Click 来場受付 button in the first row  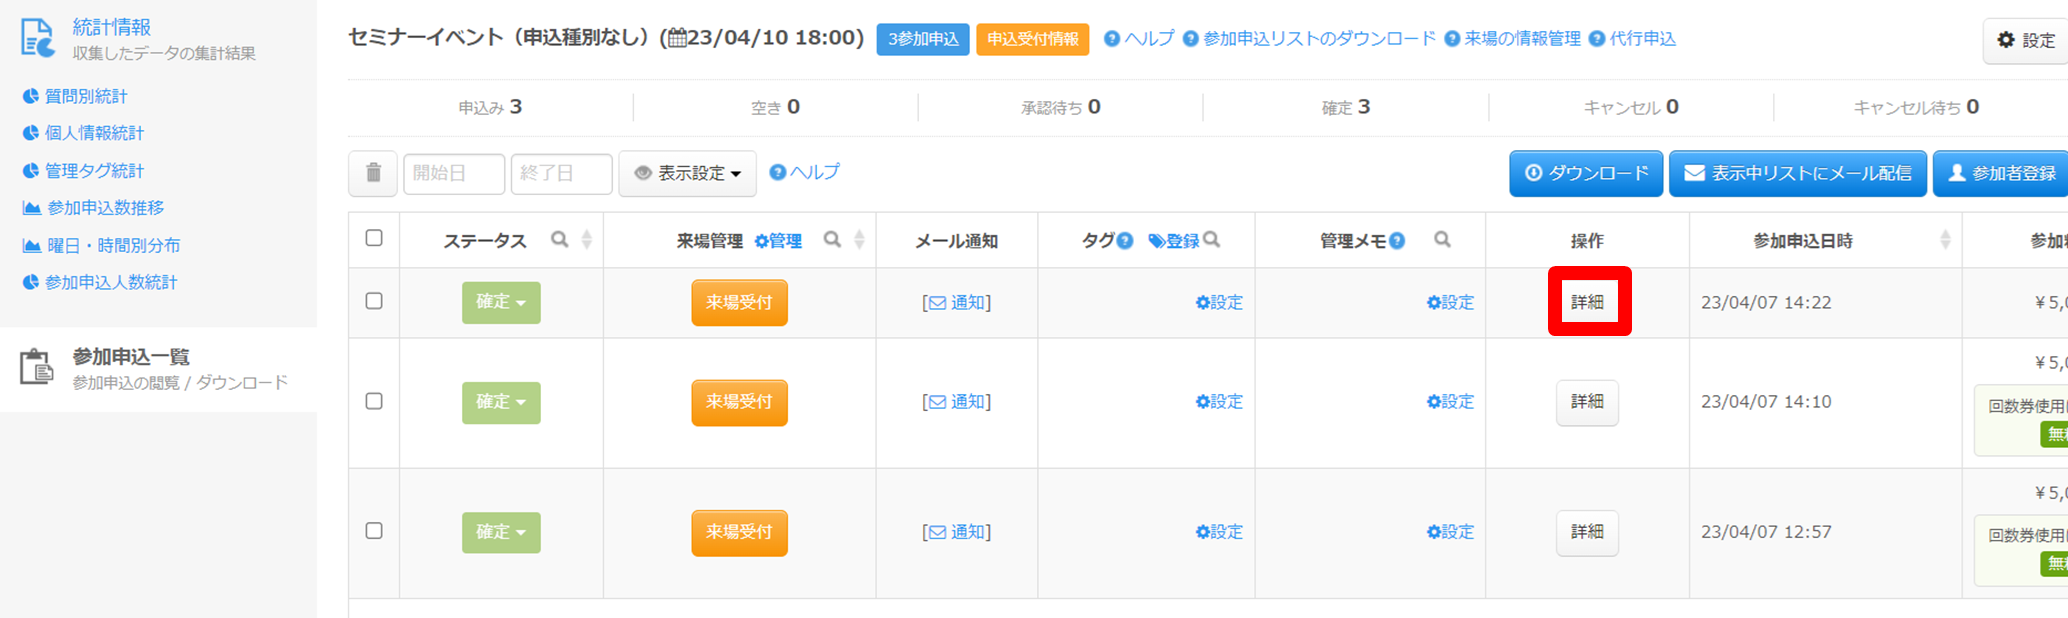click(x=739, y=302)
